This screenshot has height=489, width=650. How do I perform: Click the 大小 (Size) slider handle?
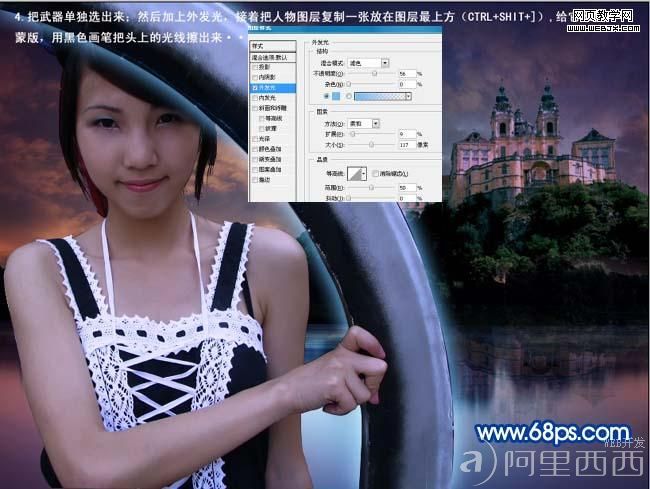pyautogui.click(x=371, y=145)
